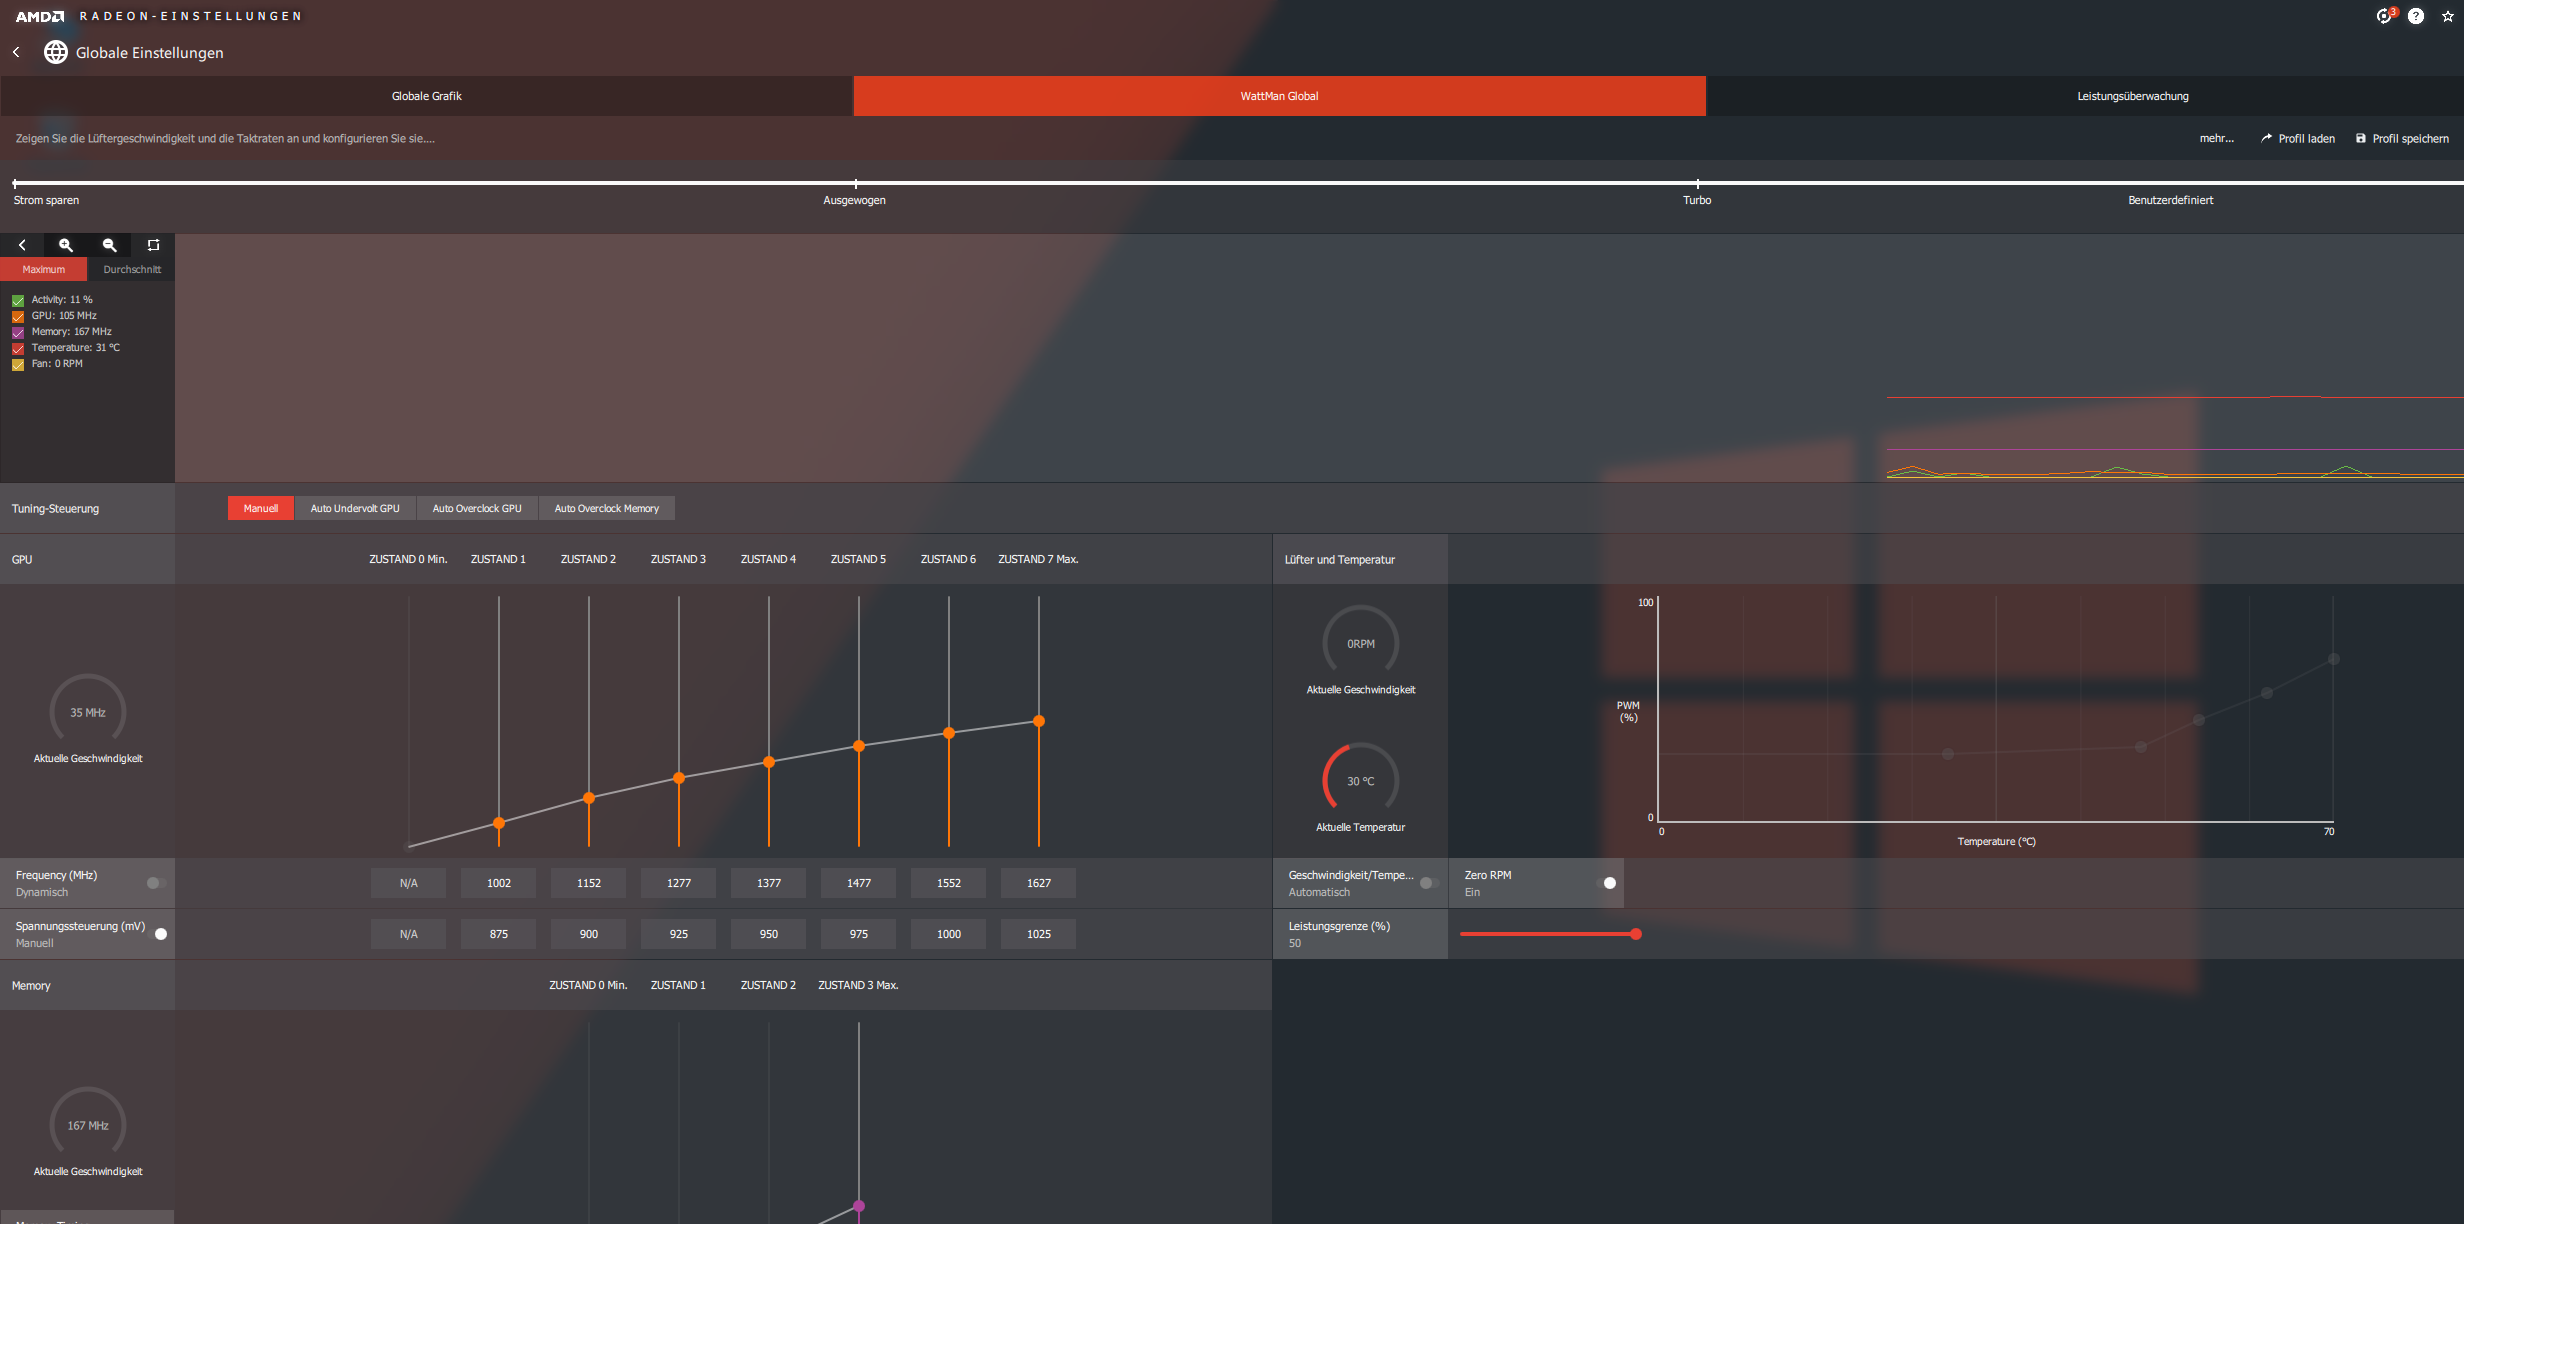This screenshot has width=2559, height=1359.
Task: Collapse the graph legend panel chevron
Action: pyautogui.click(x=22, y=245)
